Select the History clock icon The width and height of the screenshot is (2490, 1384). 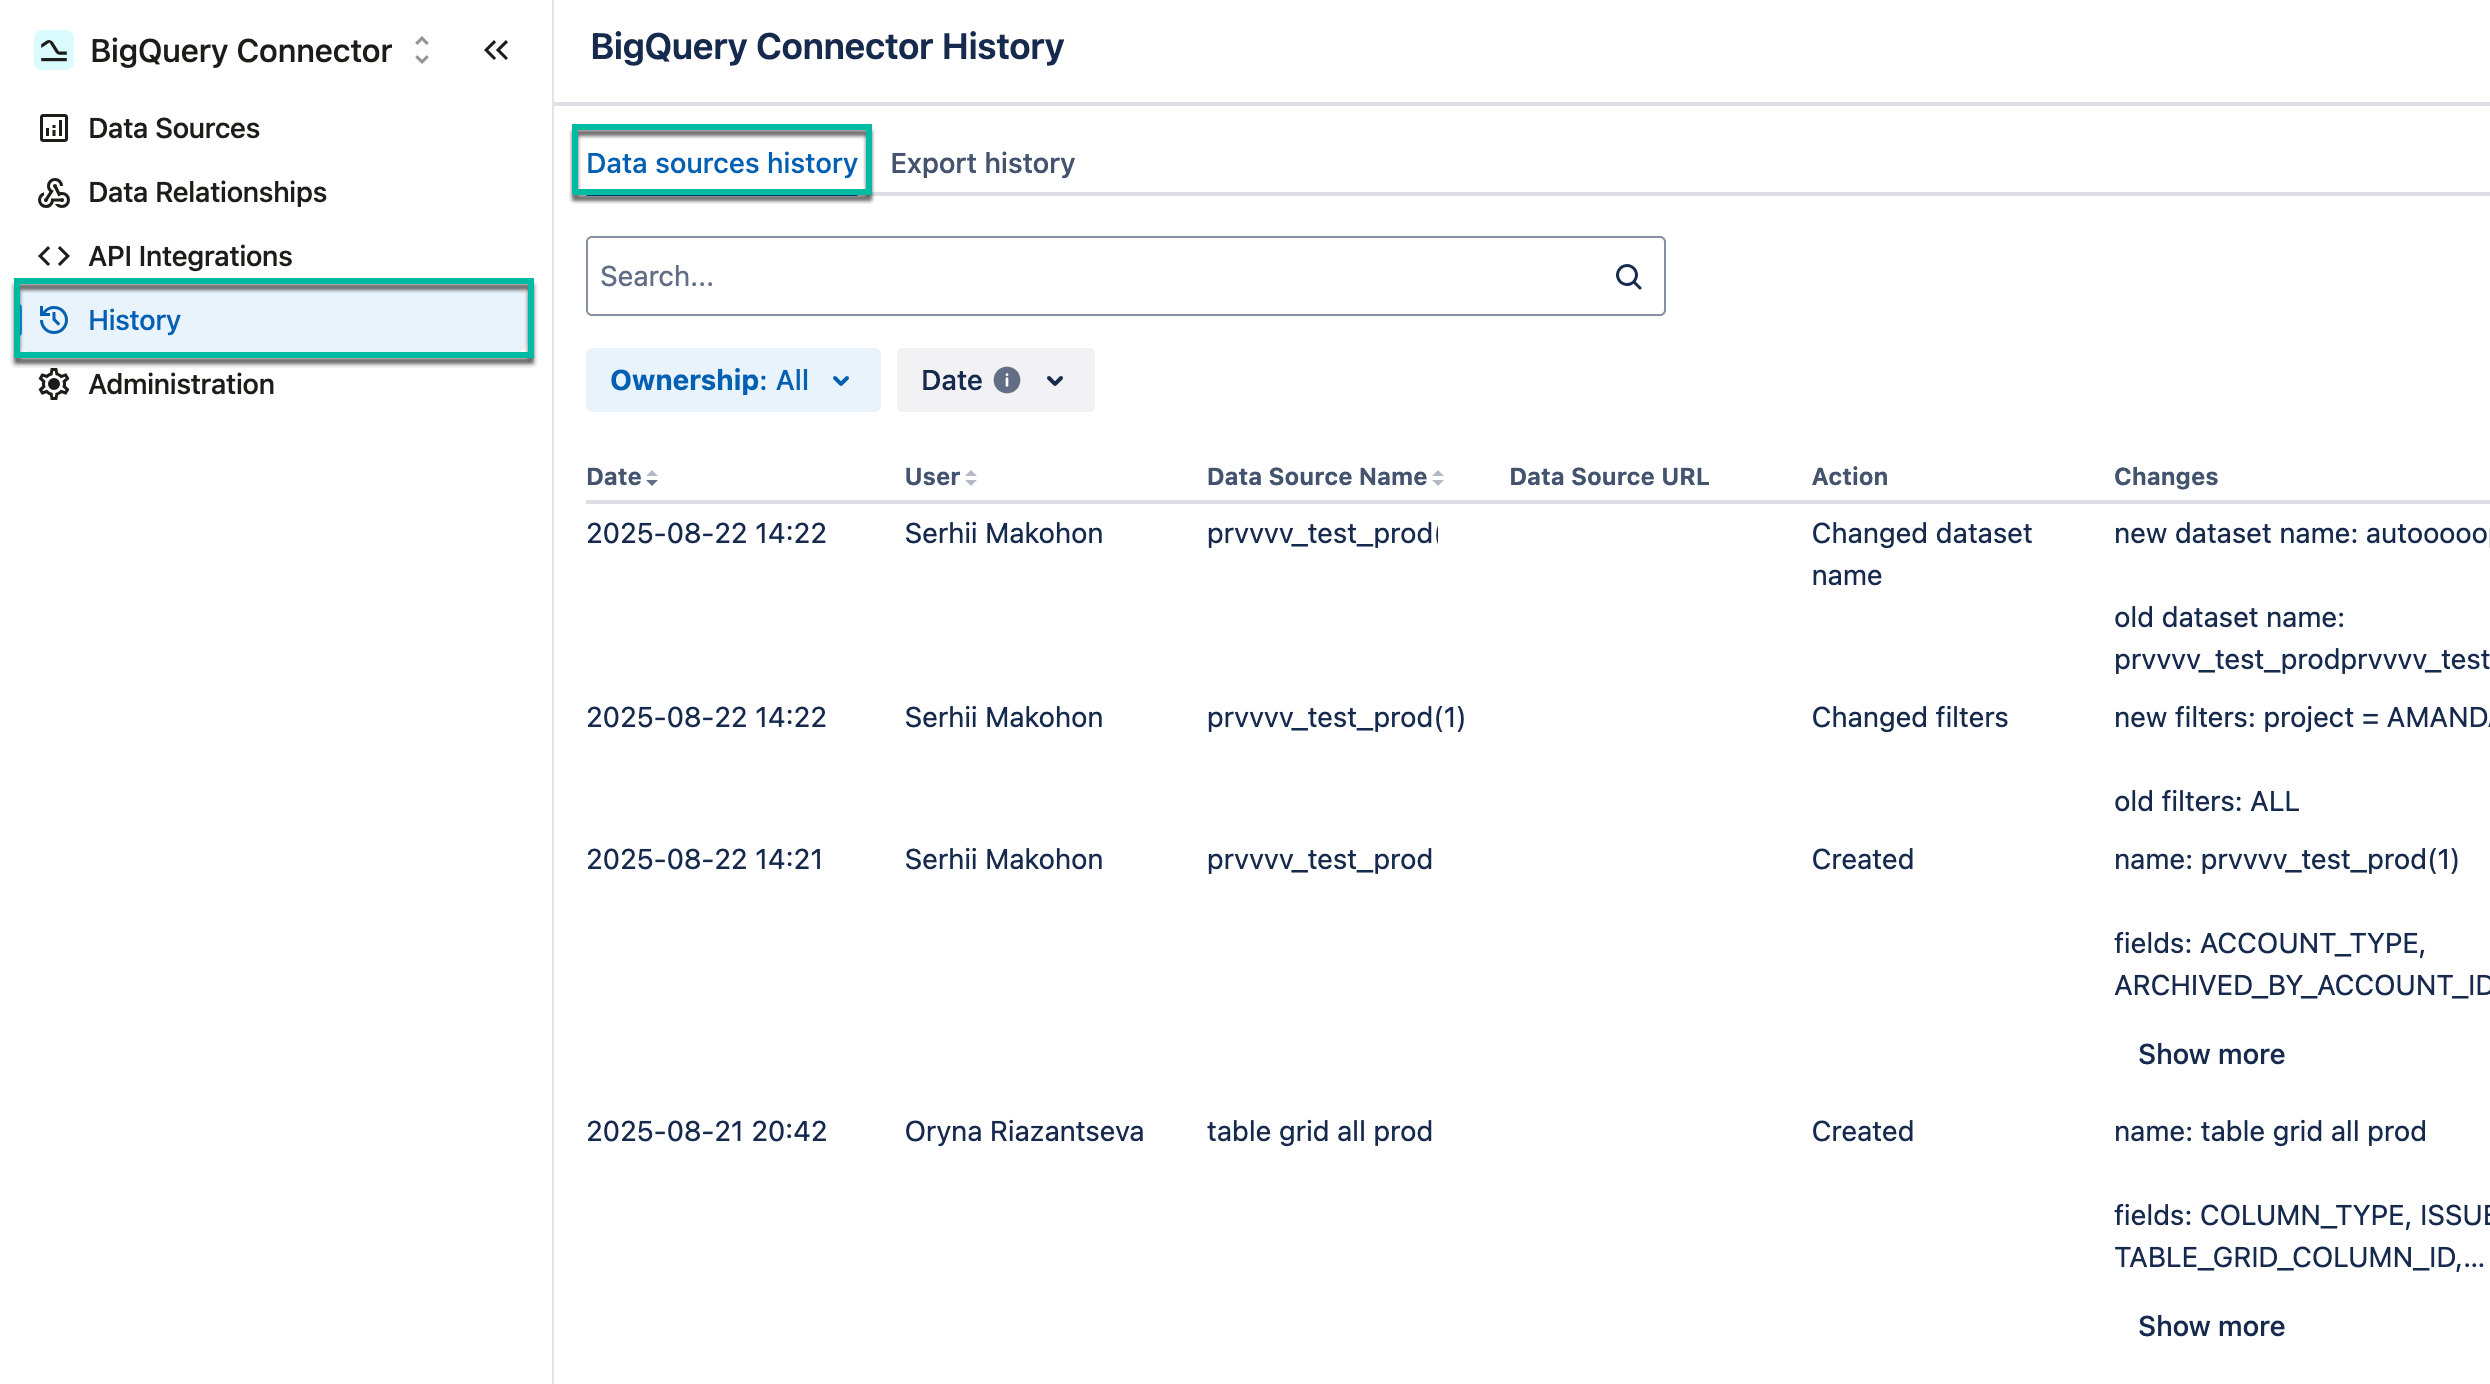(55, 320)
